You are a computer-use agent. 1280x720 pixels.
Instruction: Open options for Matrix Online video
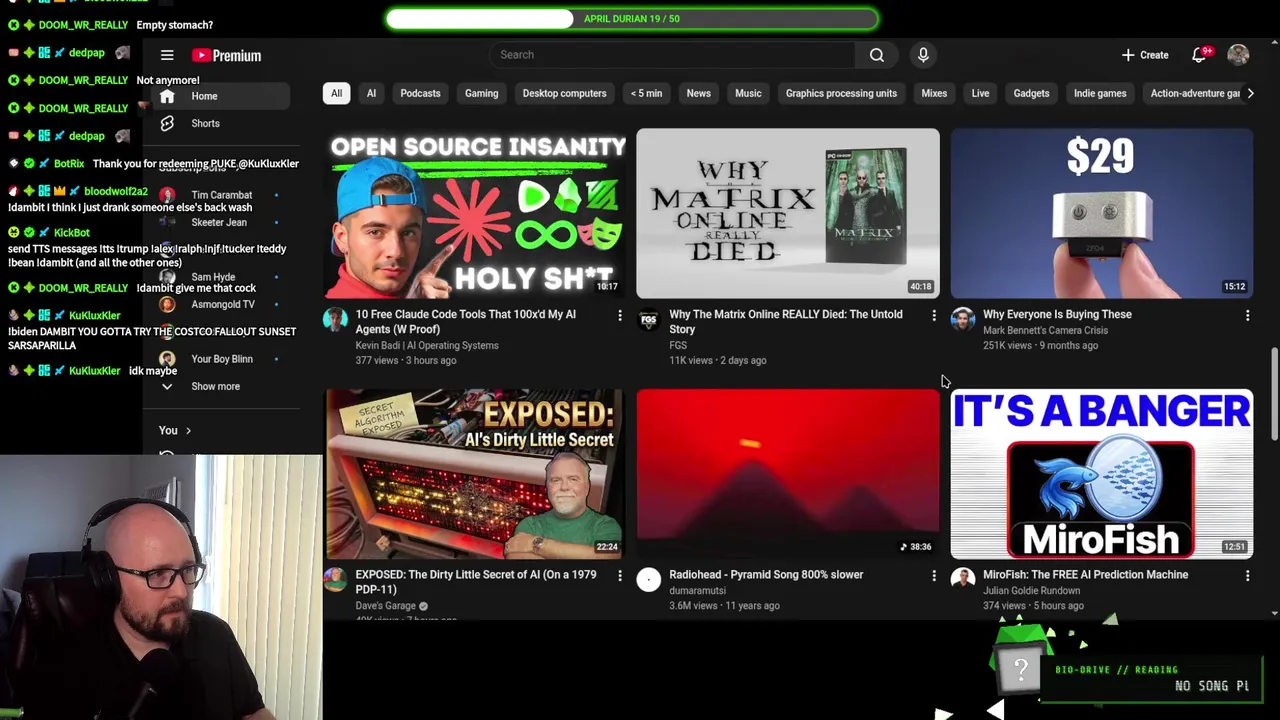[934, 316]
